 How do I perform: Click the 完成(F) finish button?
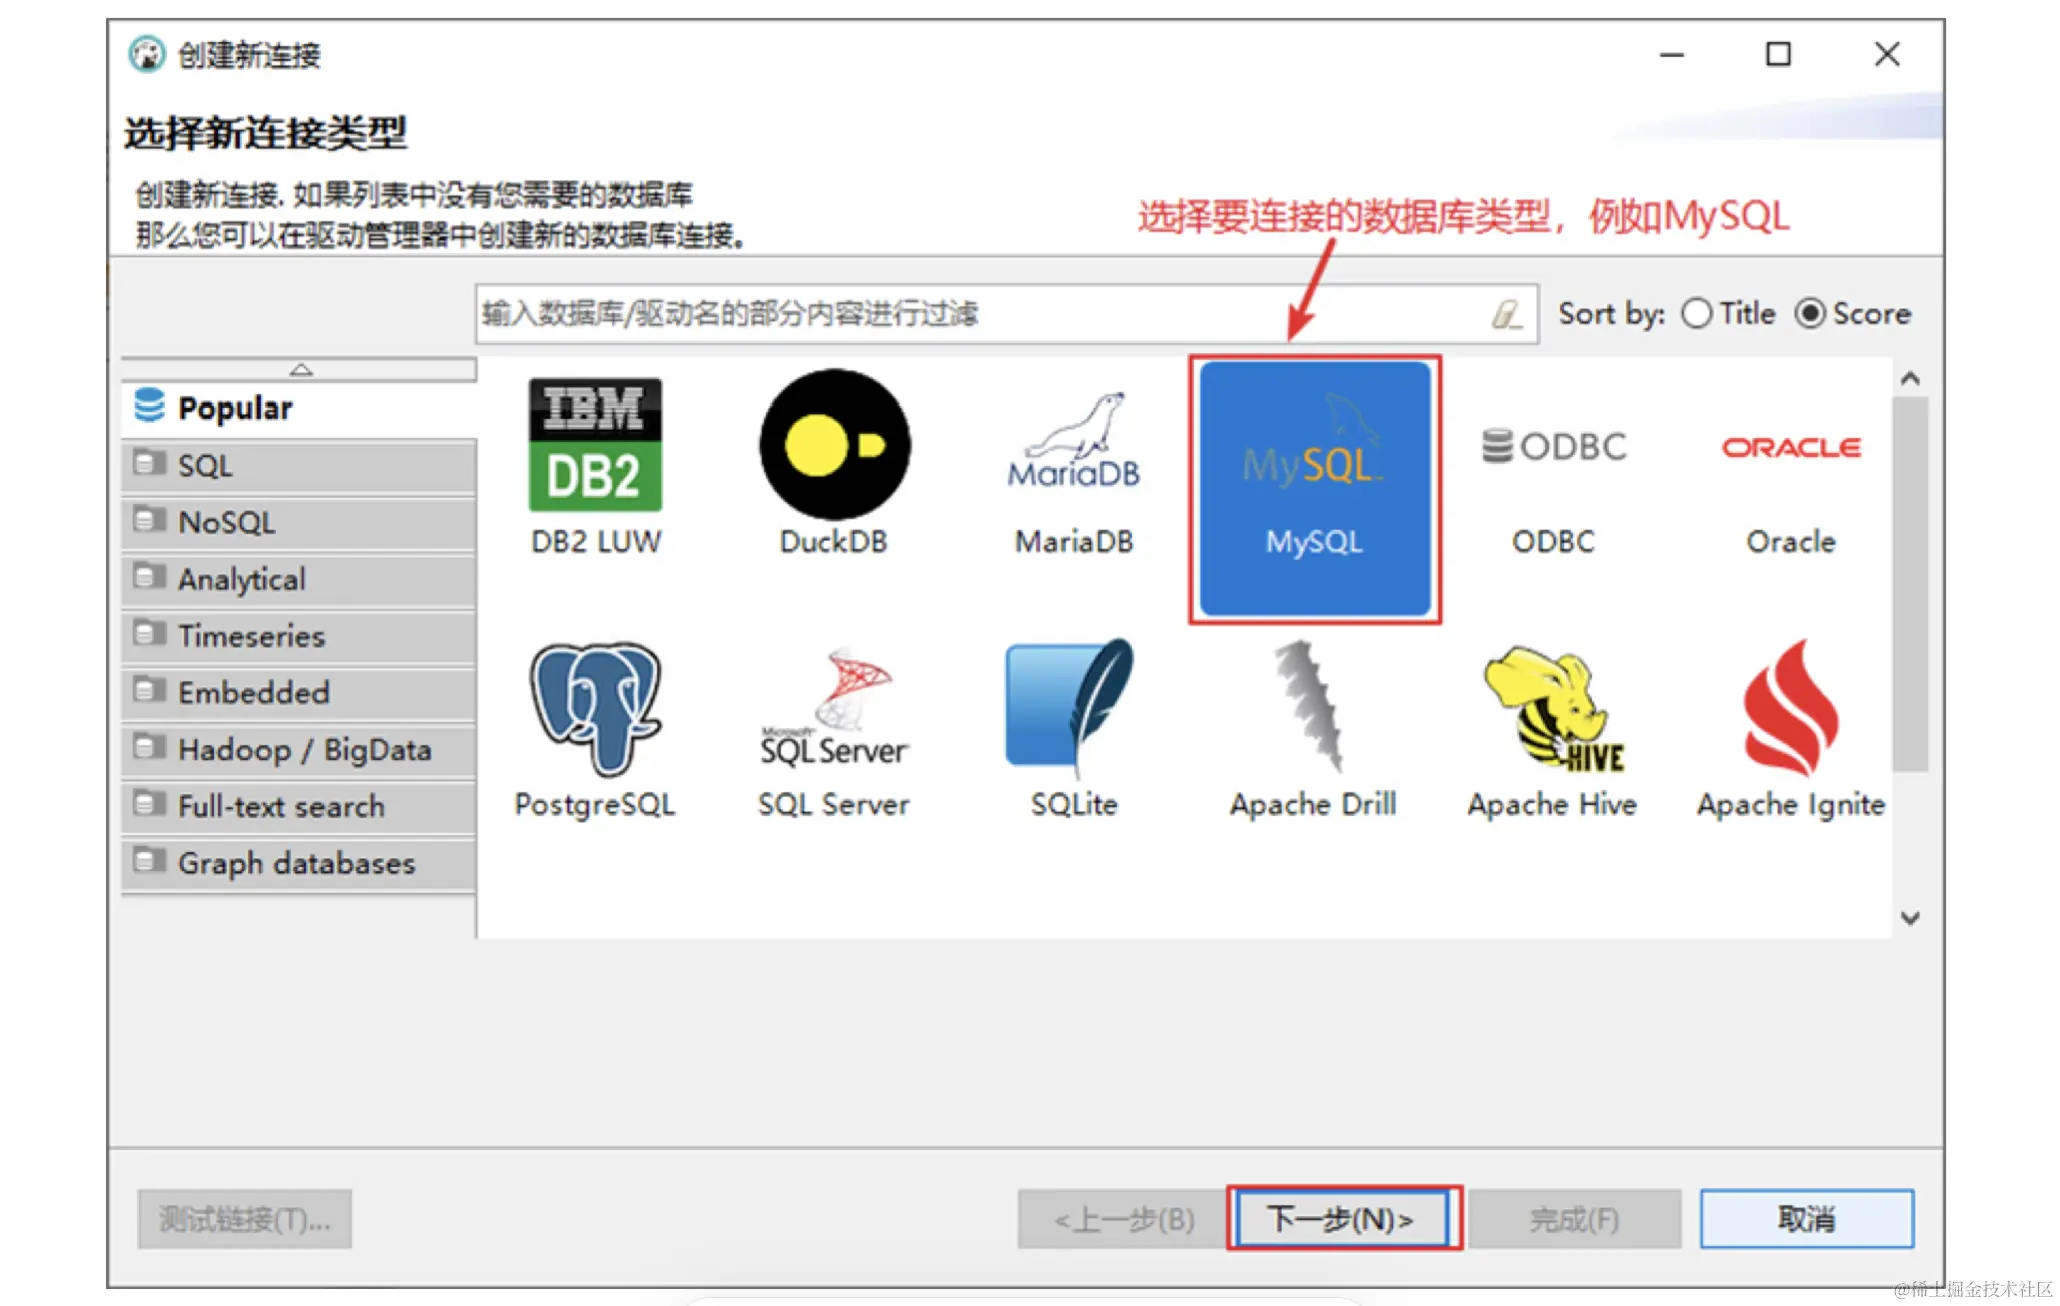(1575, 1219)
